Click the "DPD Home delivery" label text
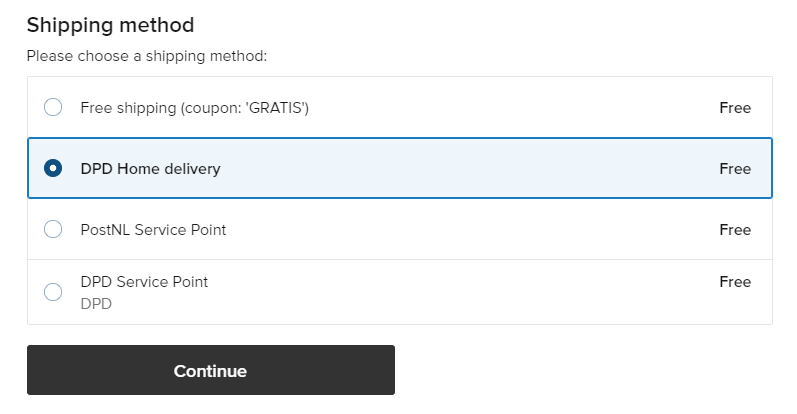797x414 pixels. click(150, 169)
